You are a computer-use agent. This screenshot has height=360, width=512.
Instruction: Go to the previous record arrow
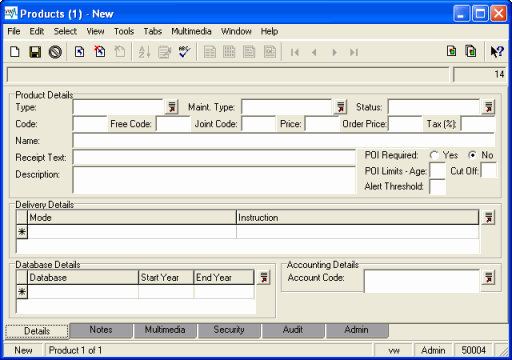pos(314,52)
